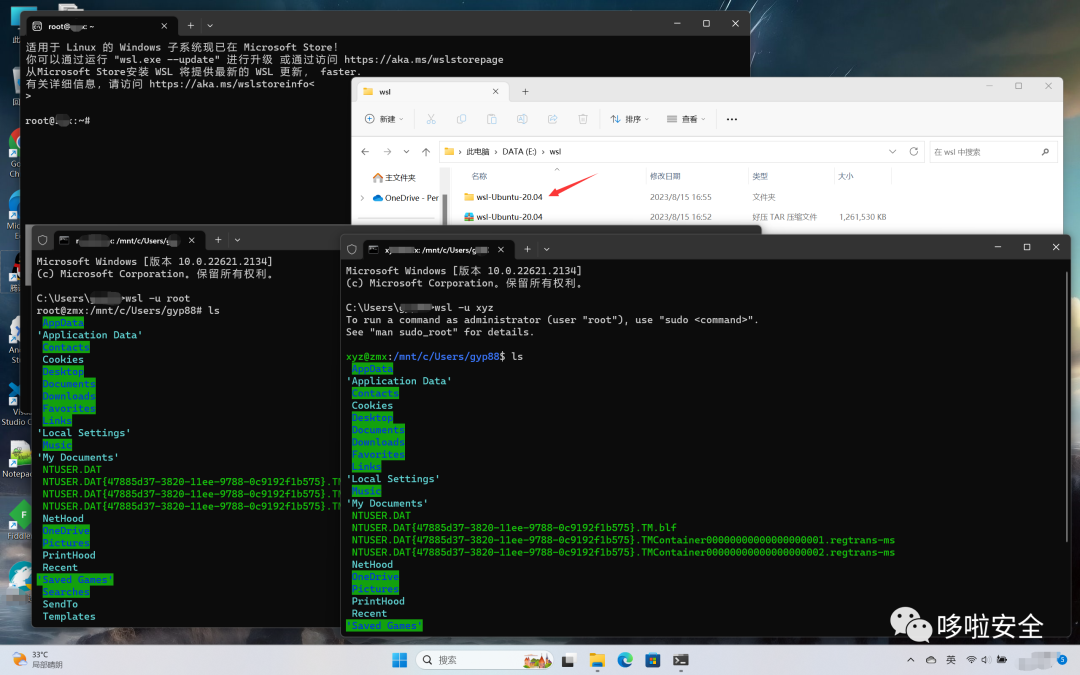The height and width of the screenshot is (675, 1080).
Task: Open the profile dropdown in xyz terminal
Action: point(546,249)
